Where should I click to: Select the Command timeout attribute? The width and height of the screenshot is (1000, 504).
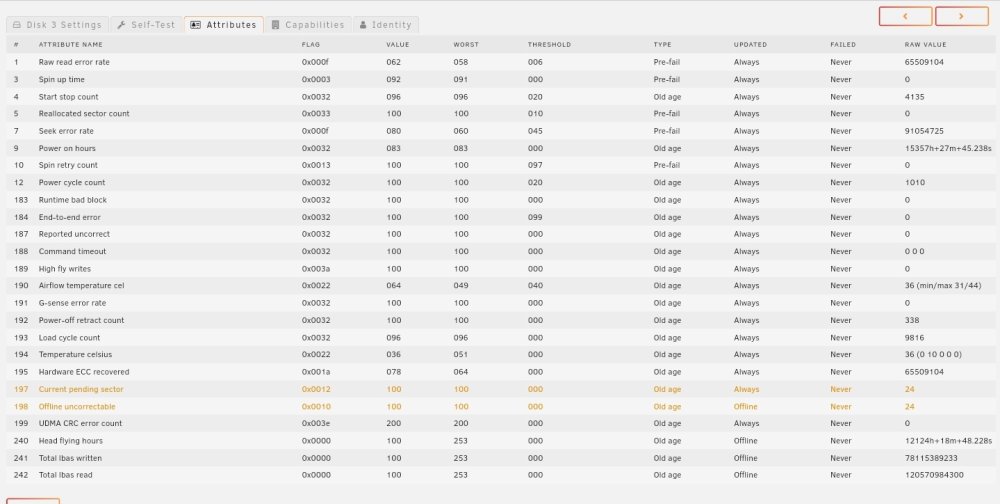click(x=72, y=251)
